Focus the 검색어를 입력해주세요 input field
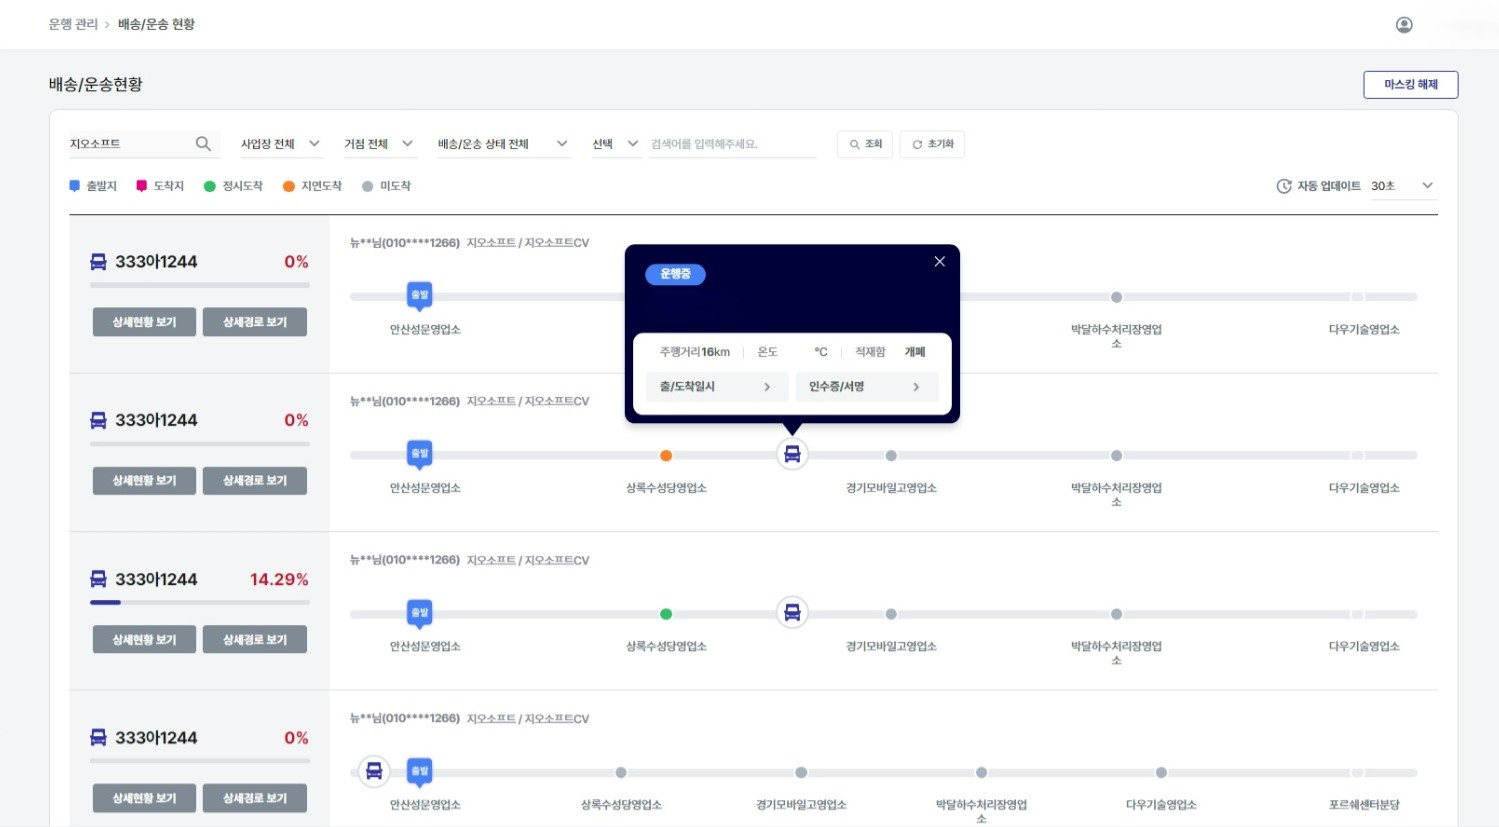Image resolution: width=1499 pixels, height=827 pixels. pos(733,144)
